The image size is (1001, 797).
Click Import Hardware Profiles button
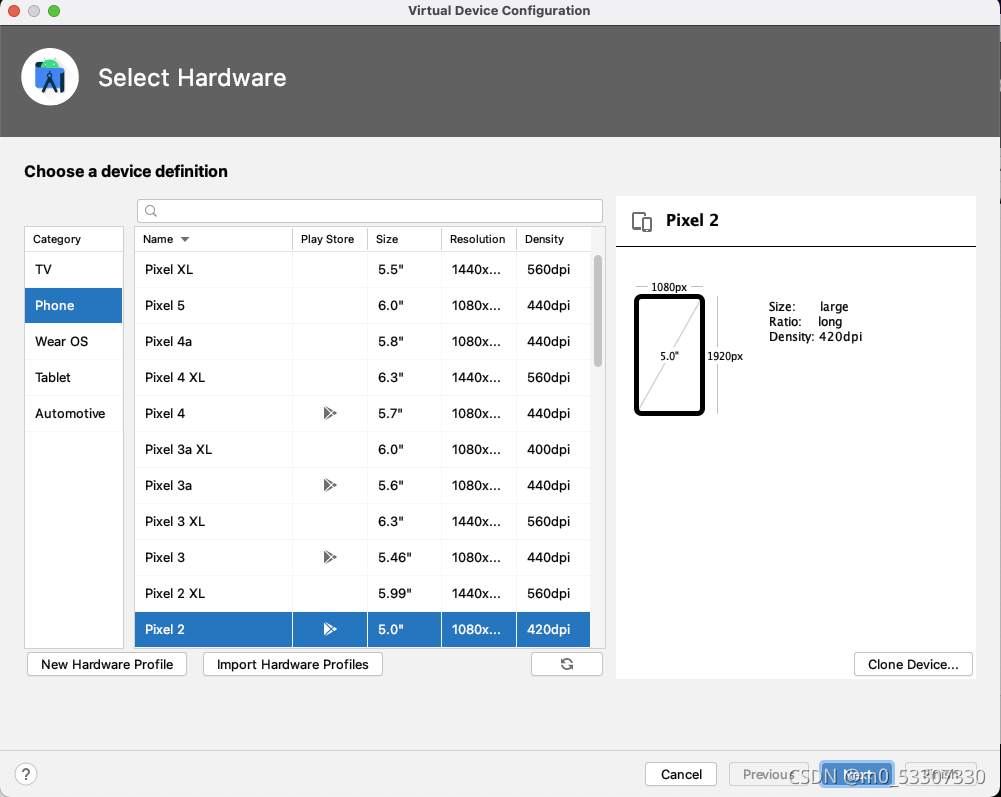[x=292, y=664]
